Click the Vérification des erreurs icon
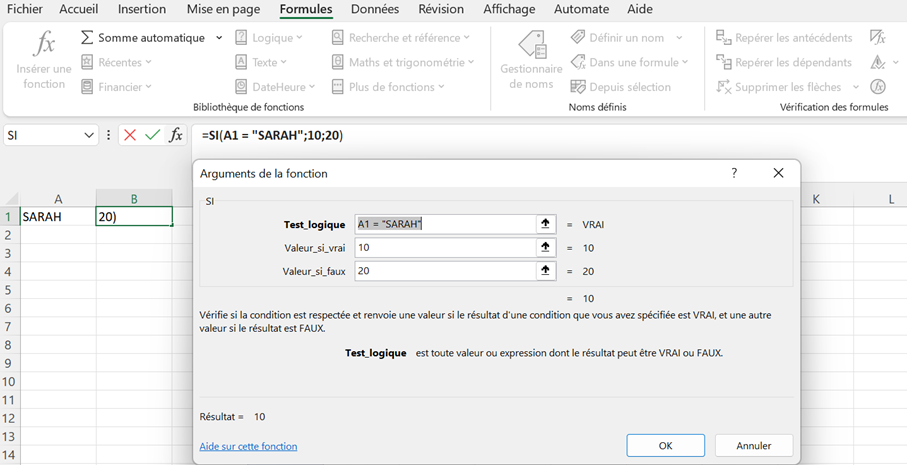Screen dimensions: 907x465 click(x=878, y=62)
